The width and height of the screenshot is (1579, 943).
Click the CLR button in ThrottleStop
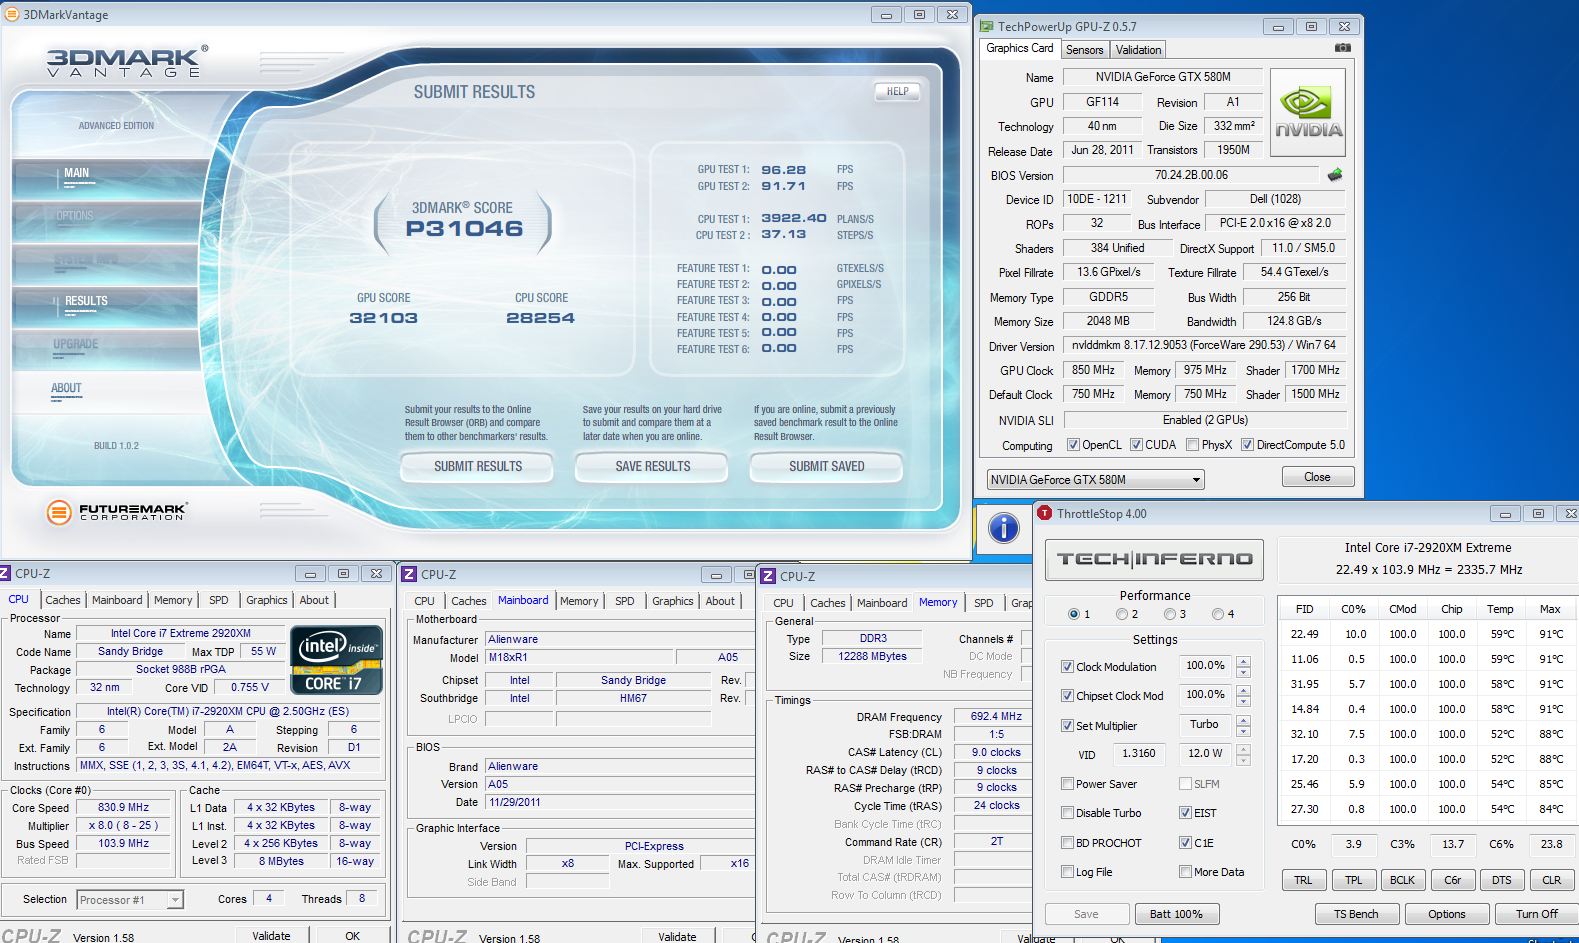tap(1551, 880)
